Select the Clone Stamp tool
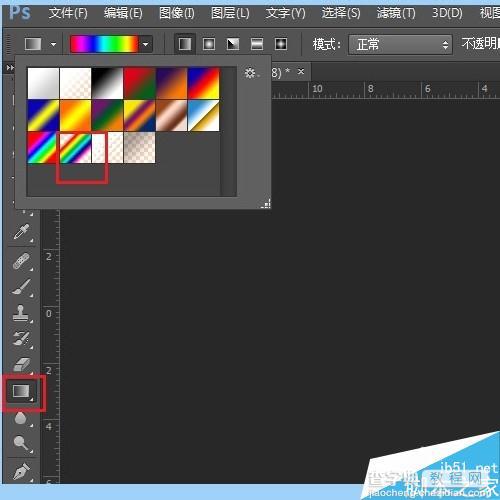Screen dimensions: 500x500 (22, 313)
